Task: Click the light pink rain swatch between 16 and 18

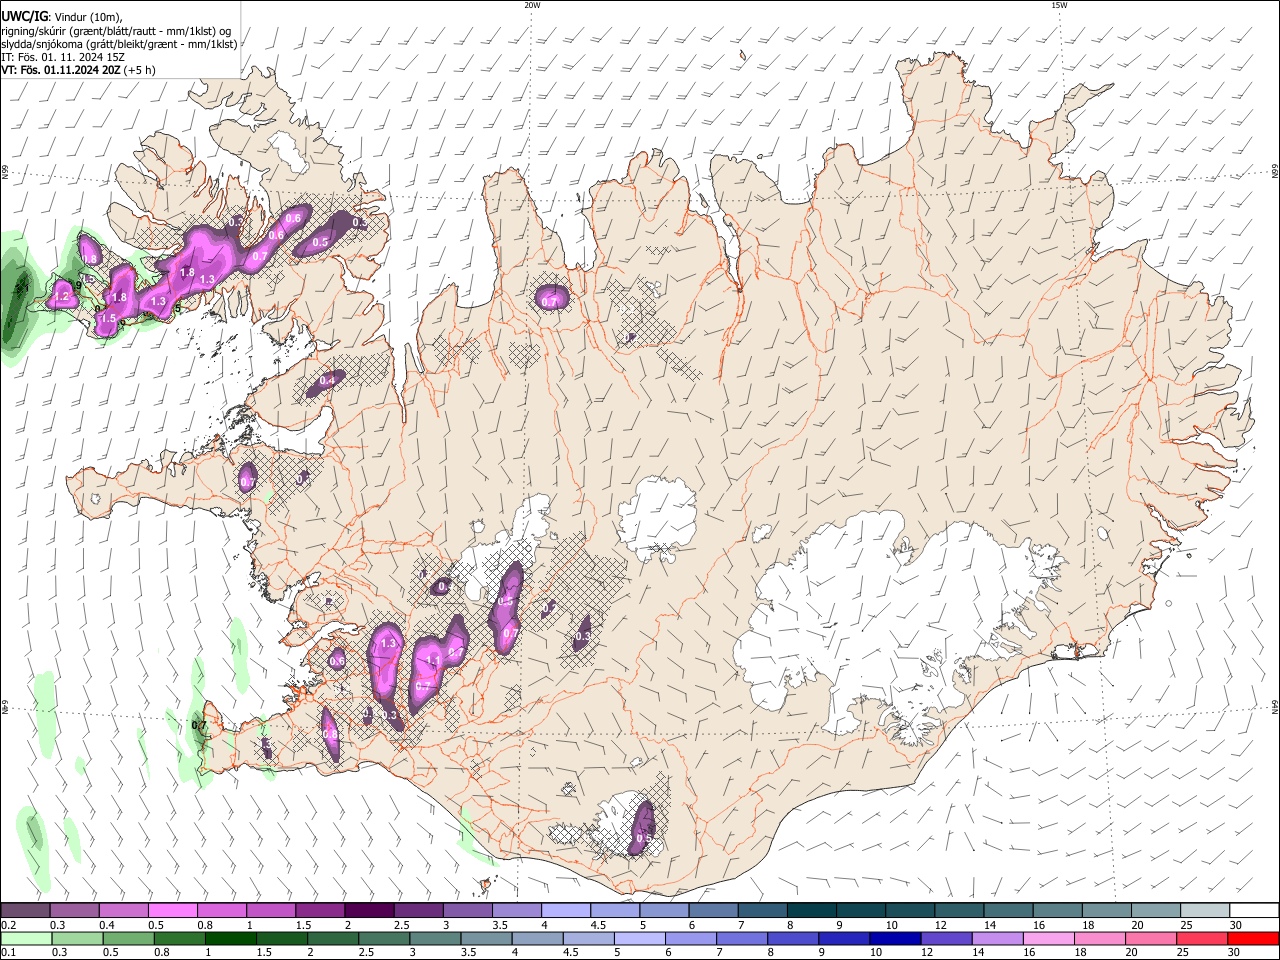Action: [x=1048, y=938]
